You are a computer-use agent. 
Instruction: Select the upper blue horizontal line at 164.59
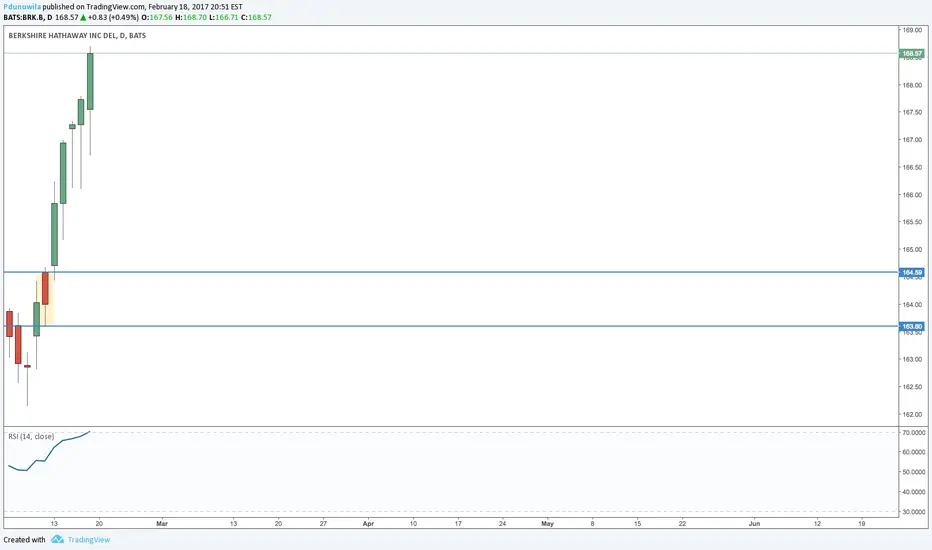point(451,272)
